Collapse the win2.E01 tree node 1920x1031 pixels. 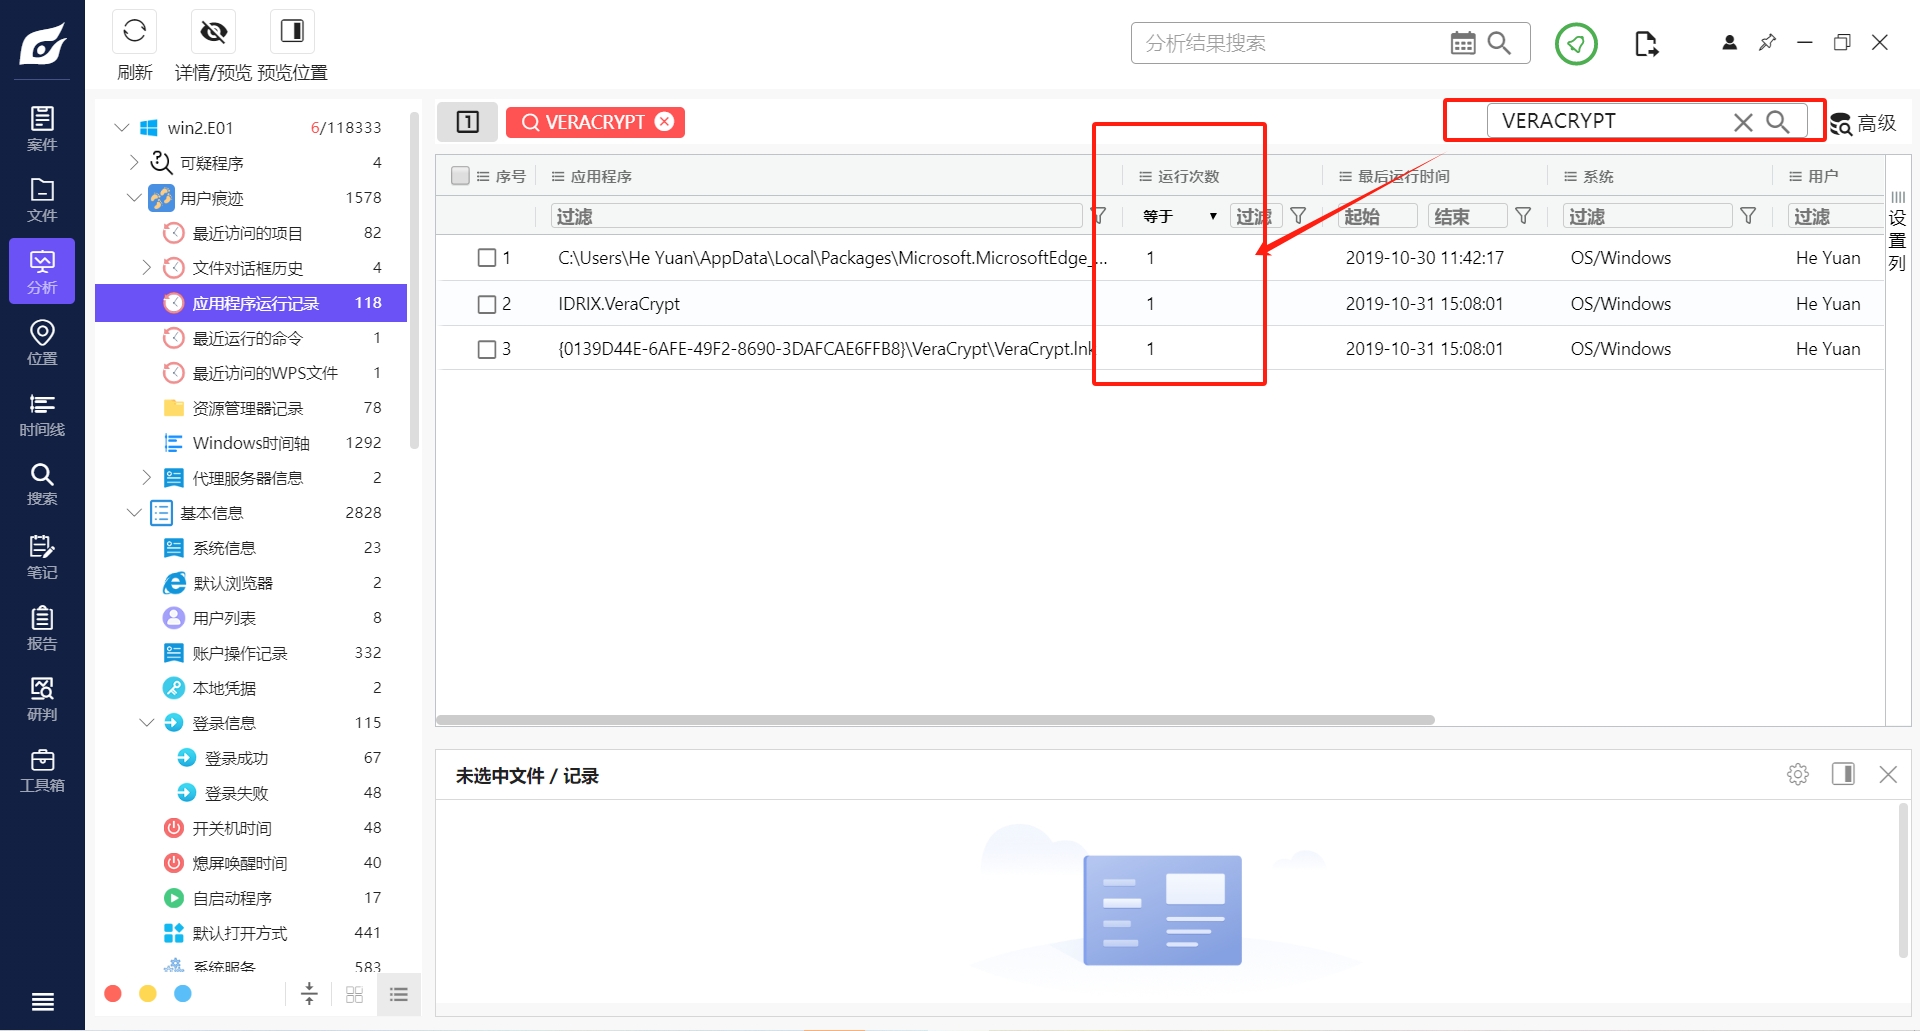122,128
